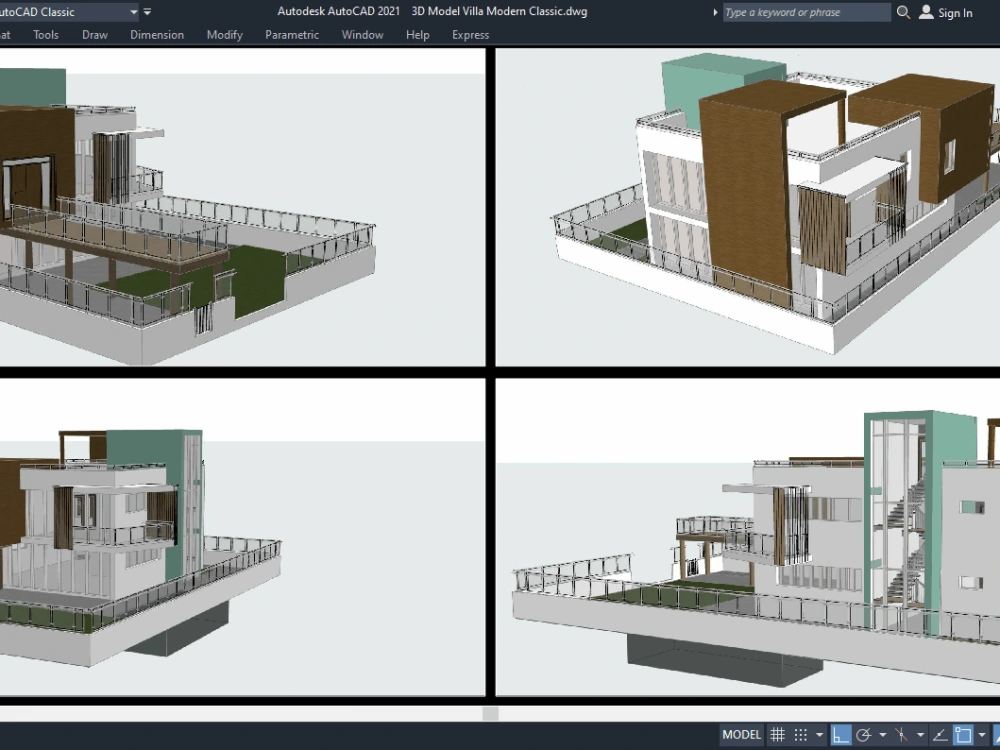
Task: Click the search magnifier icon in title bar
Action: (x=903, y=12)
